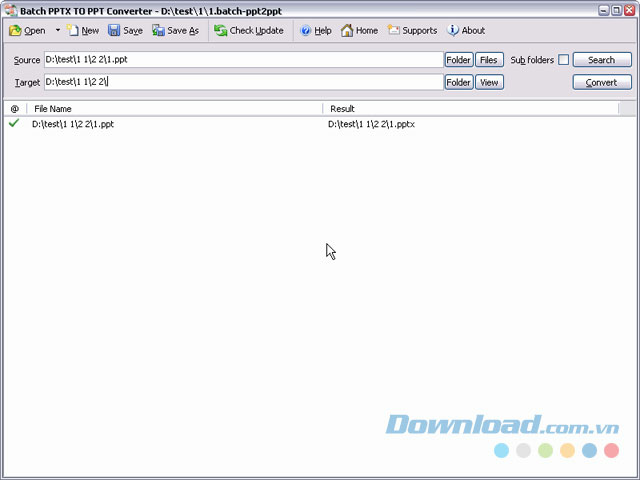Click result D:\test\1 1\2 2\1.pptx
This screenshot has height=480, width=640.
click(371, 124)
